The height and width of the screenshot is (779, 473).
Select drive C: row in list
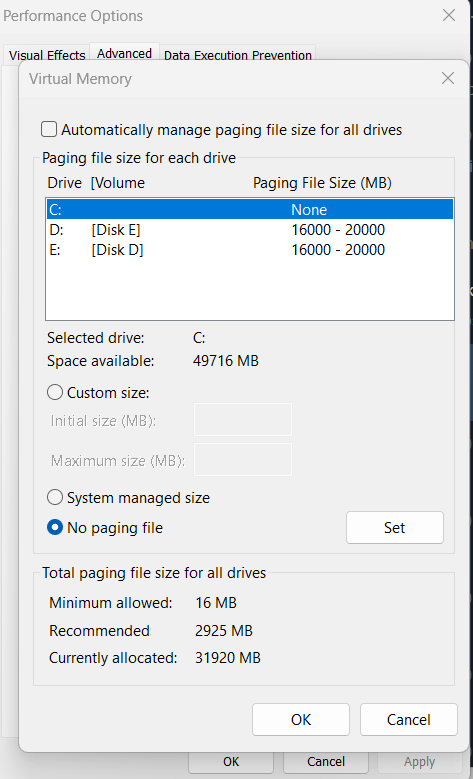point(250,210)
